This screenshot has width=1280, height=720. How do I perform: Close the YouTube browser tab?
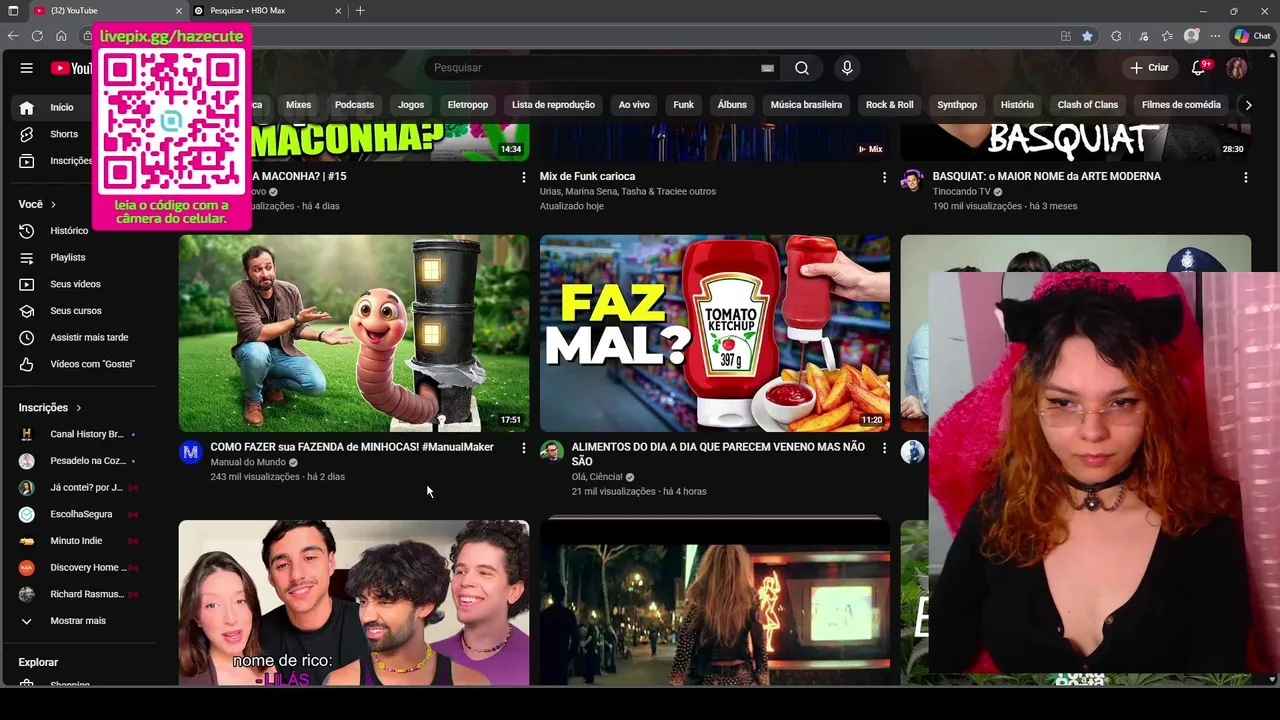pyautogui.click(x=179, y=11)
